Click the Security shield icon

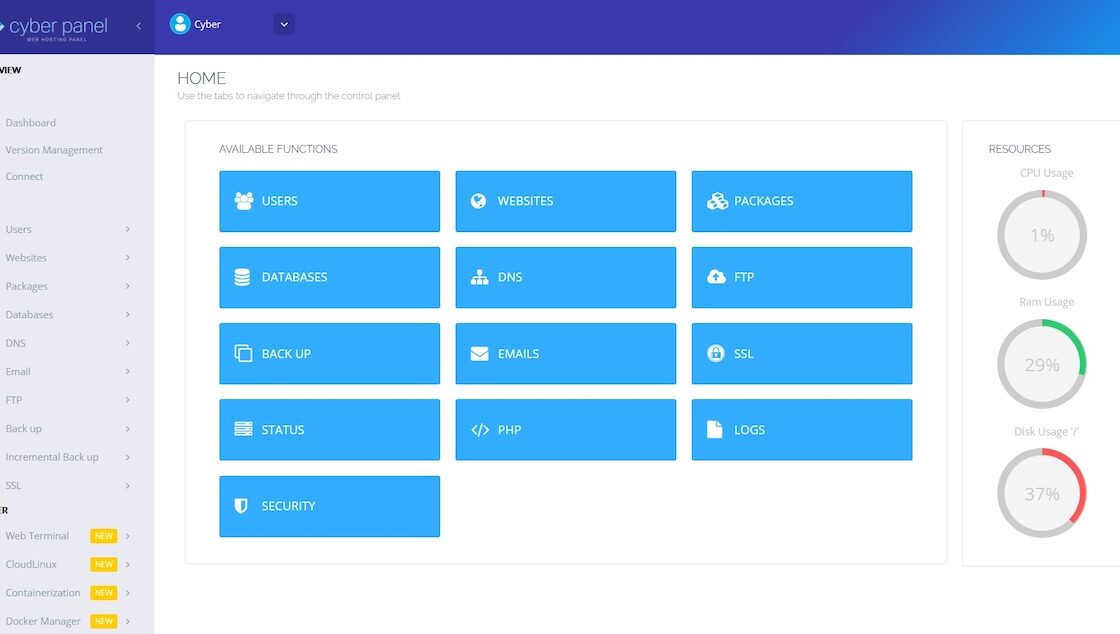pyautogui.click(x=241, y=506)
